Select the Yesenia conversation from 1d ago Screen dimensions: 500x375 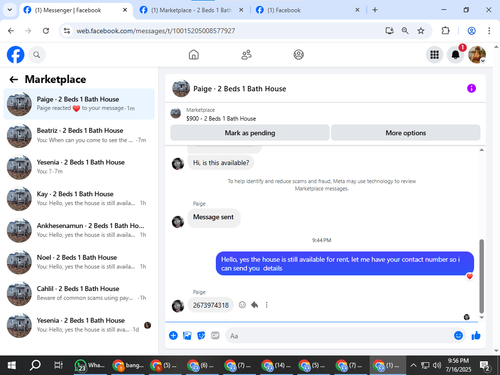(79, 325)
